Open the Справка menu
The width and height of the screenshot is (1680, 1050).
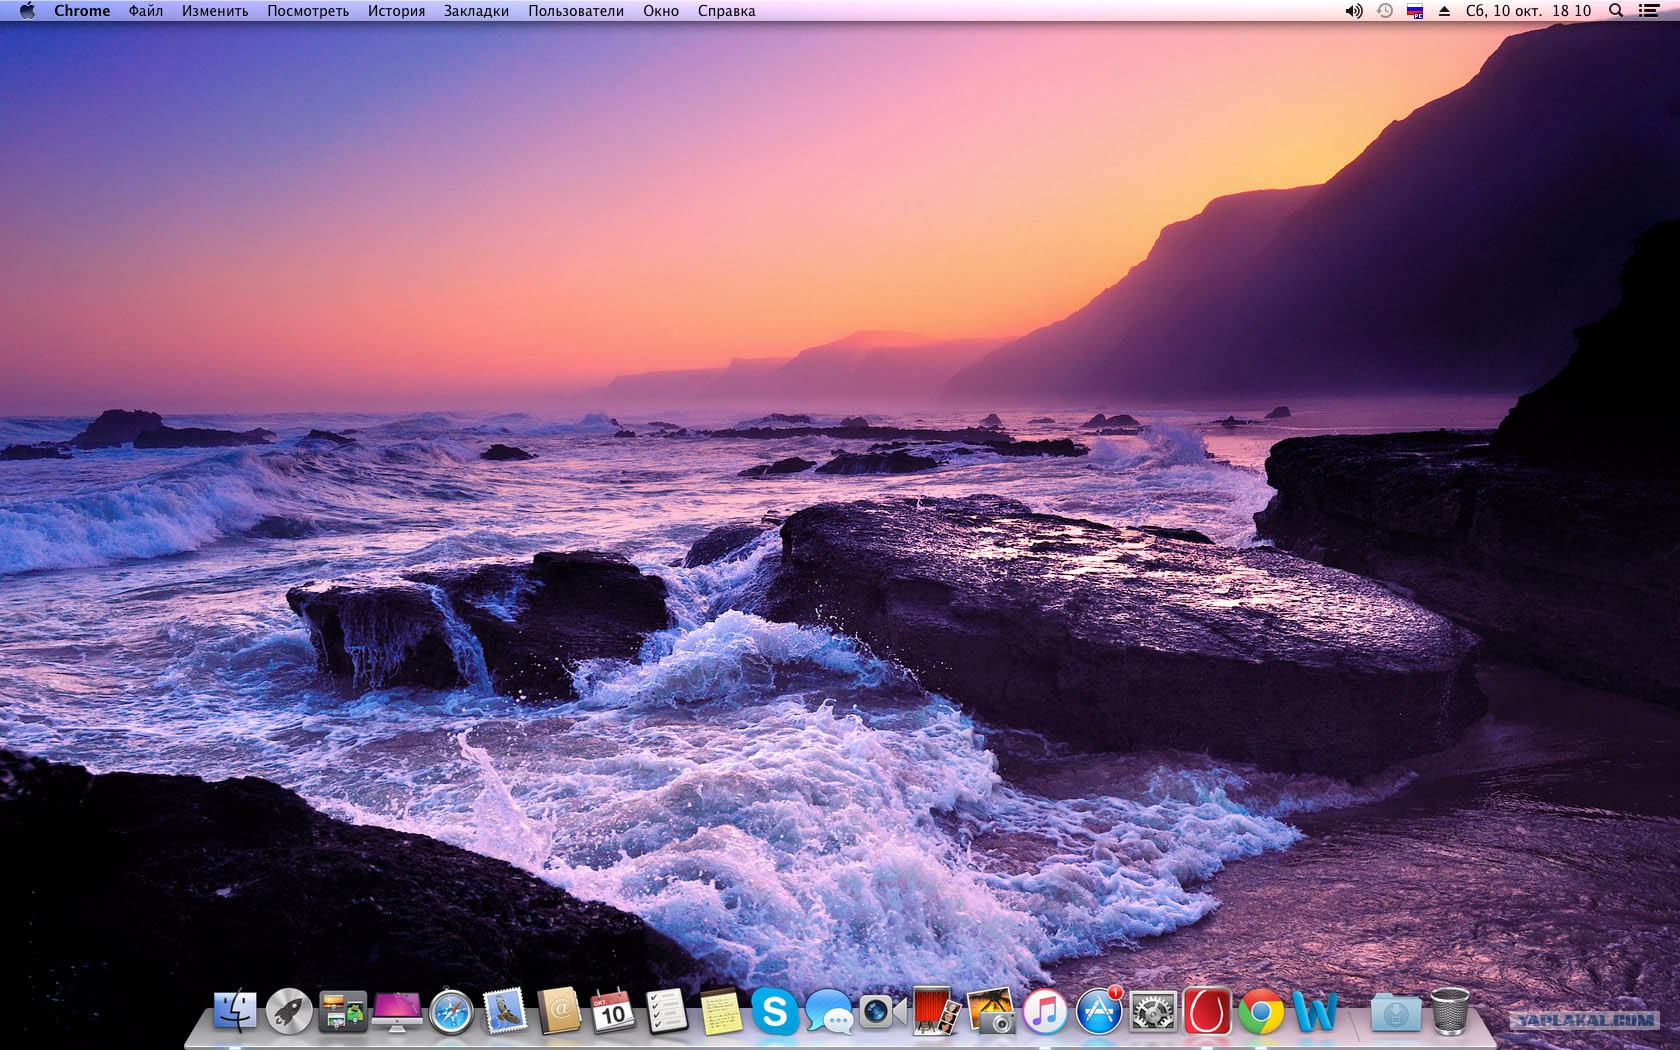[x=727, y=11]
